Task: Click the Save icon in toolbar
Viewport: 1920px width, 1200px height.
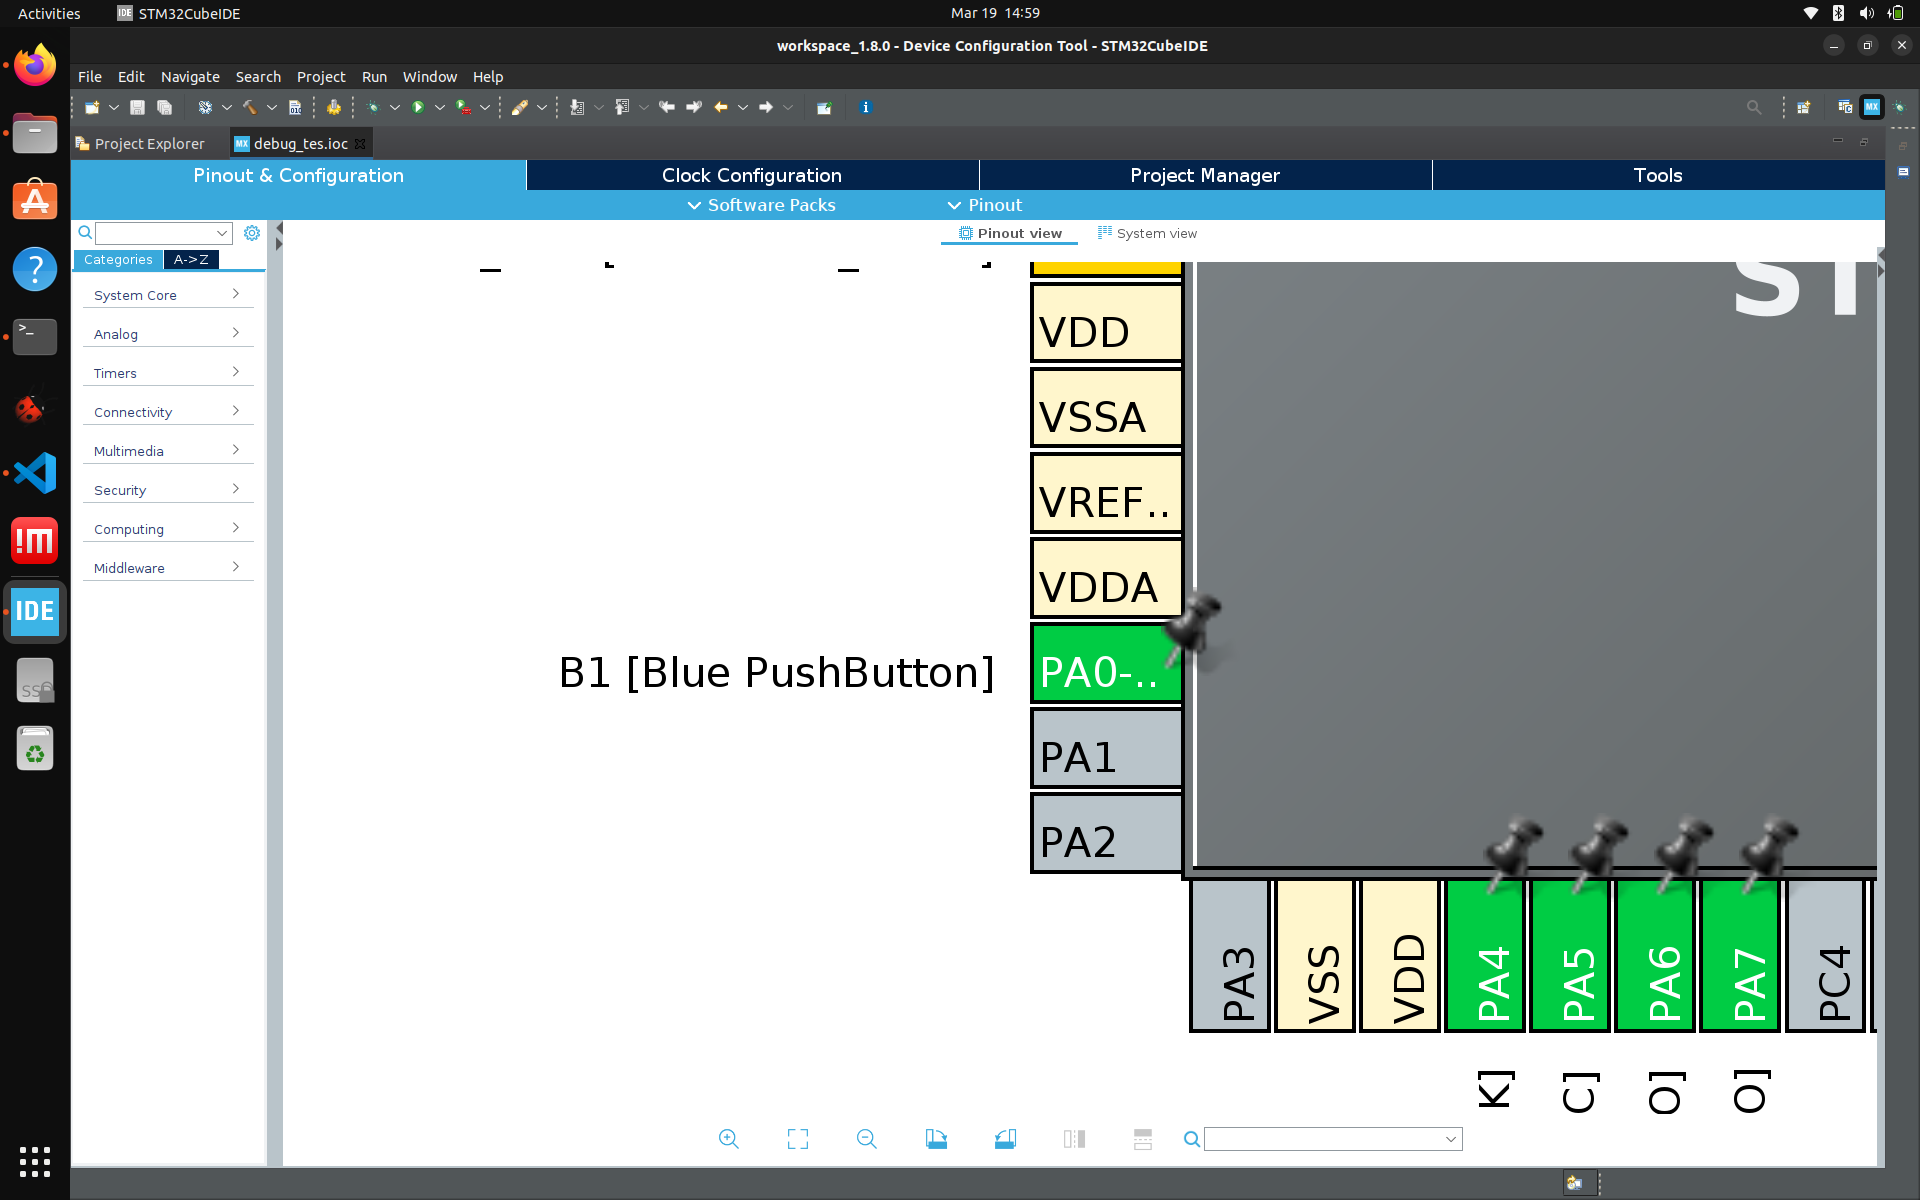Action: click(x=138, y=107)
